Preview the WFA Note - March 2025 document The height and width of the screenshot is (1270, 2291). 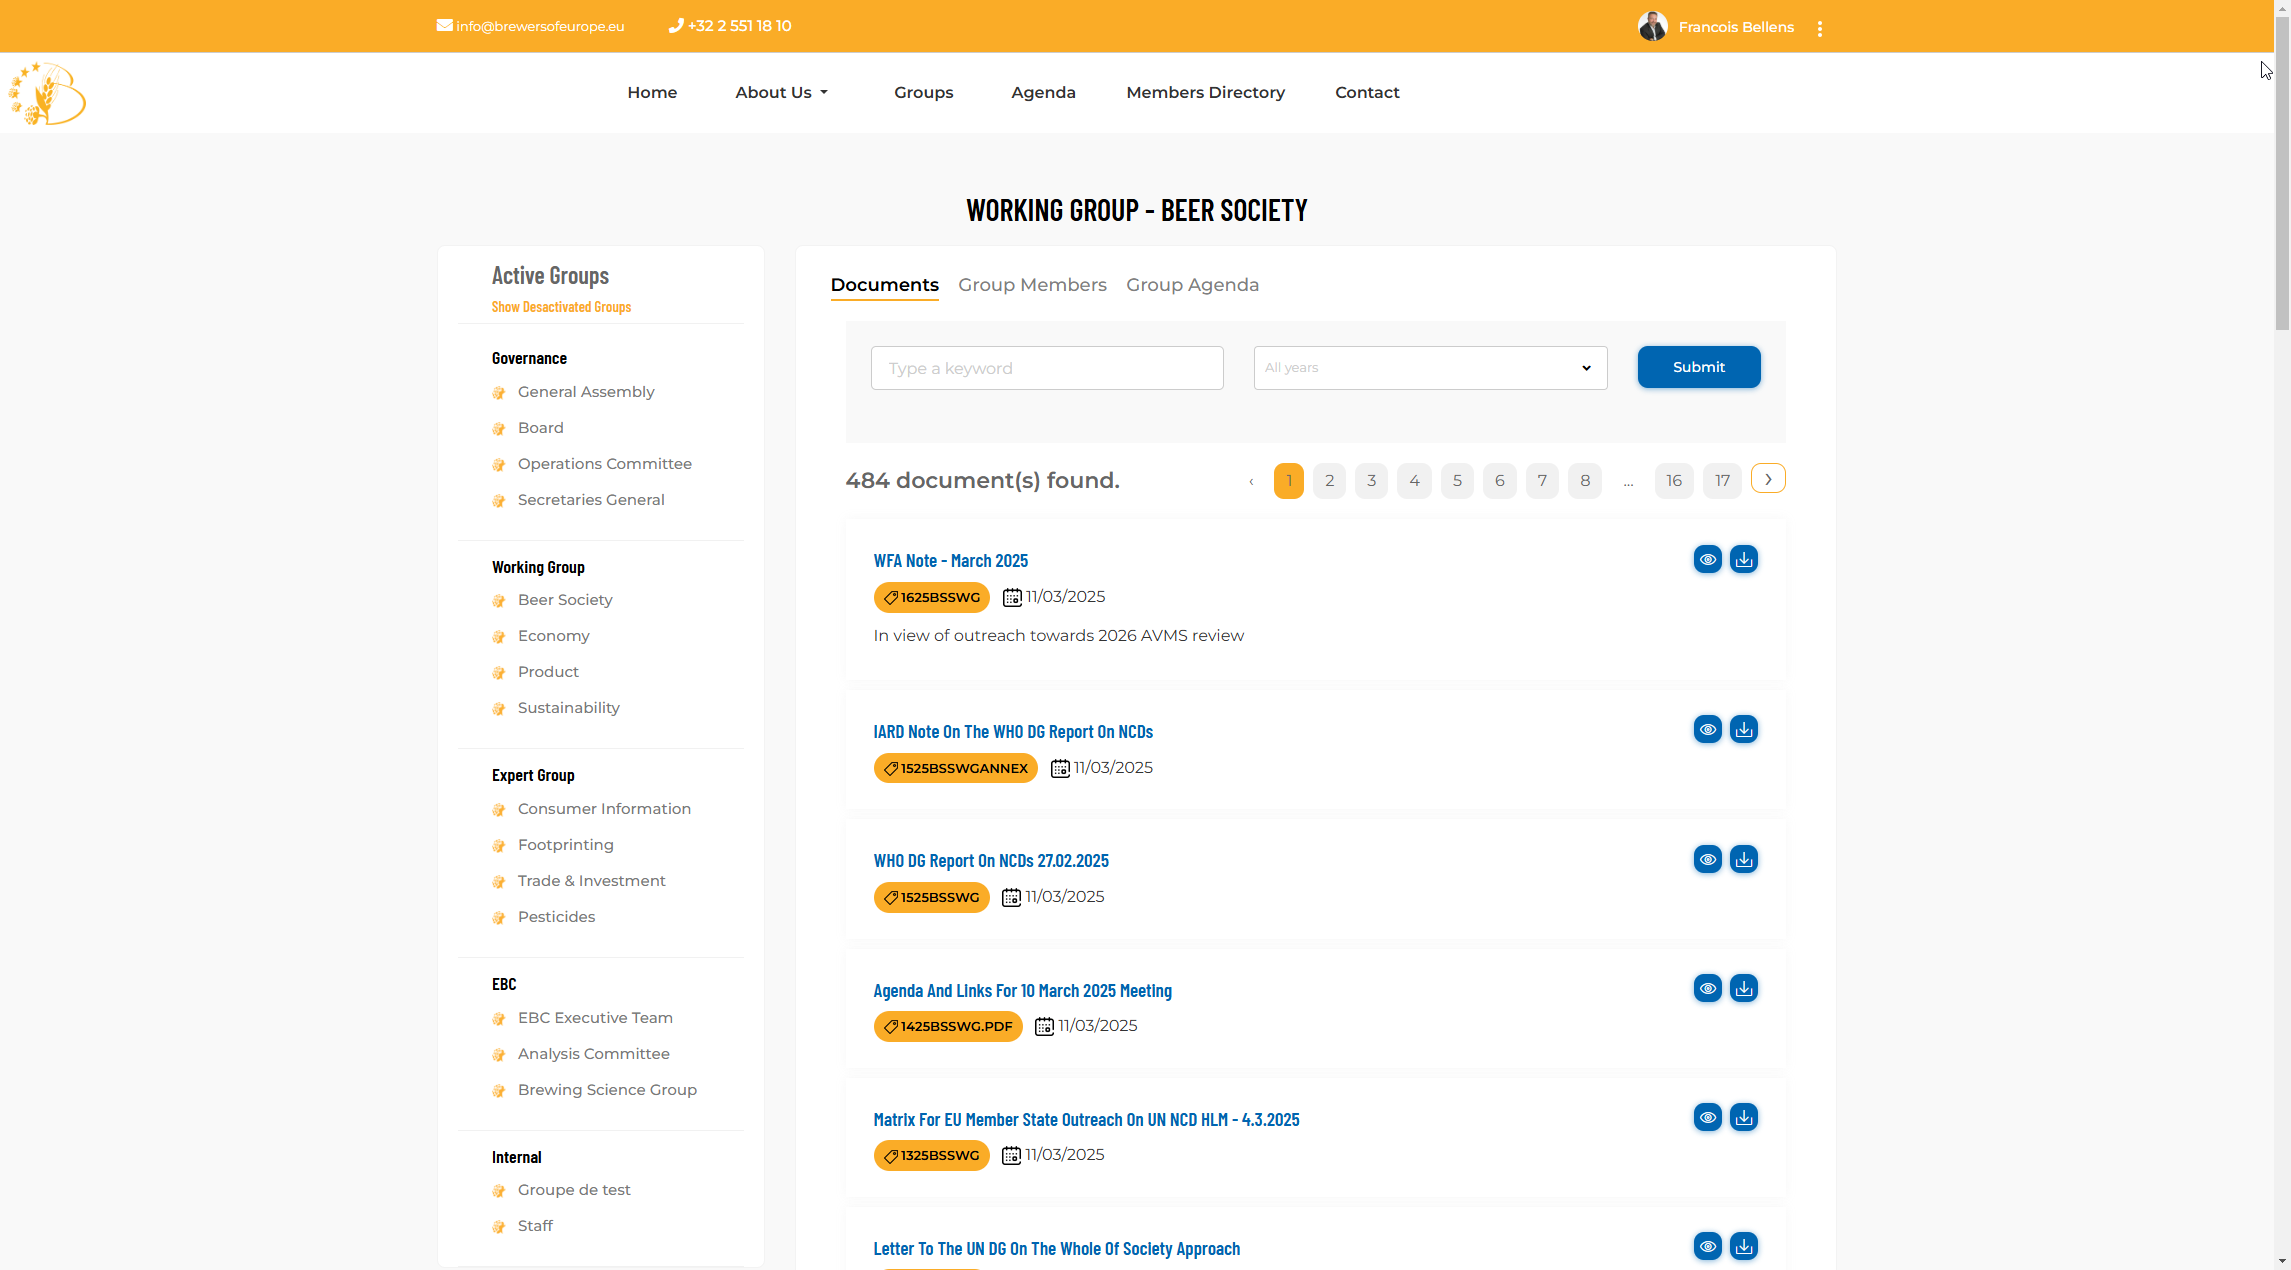(x=1707, y=559)
